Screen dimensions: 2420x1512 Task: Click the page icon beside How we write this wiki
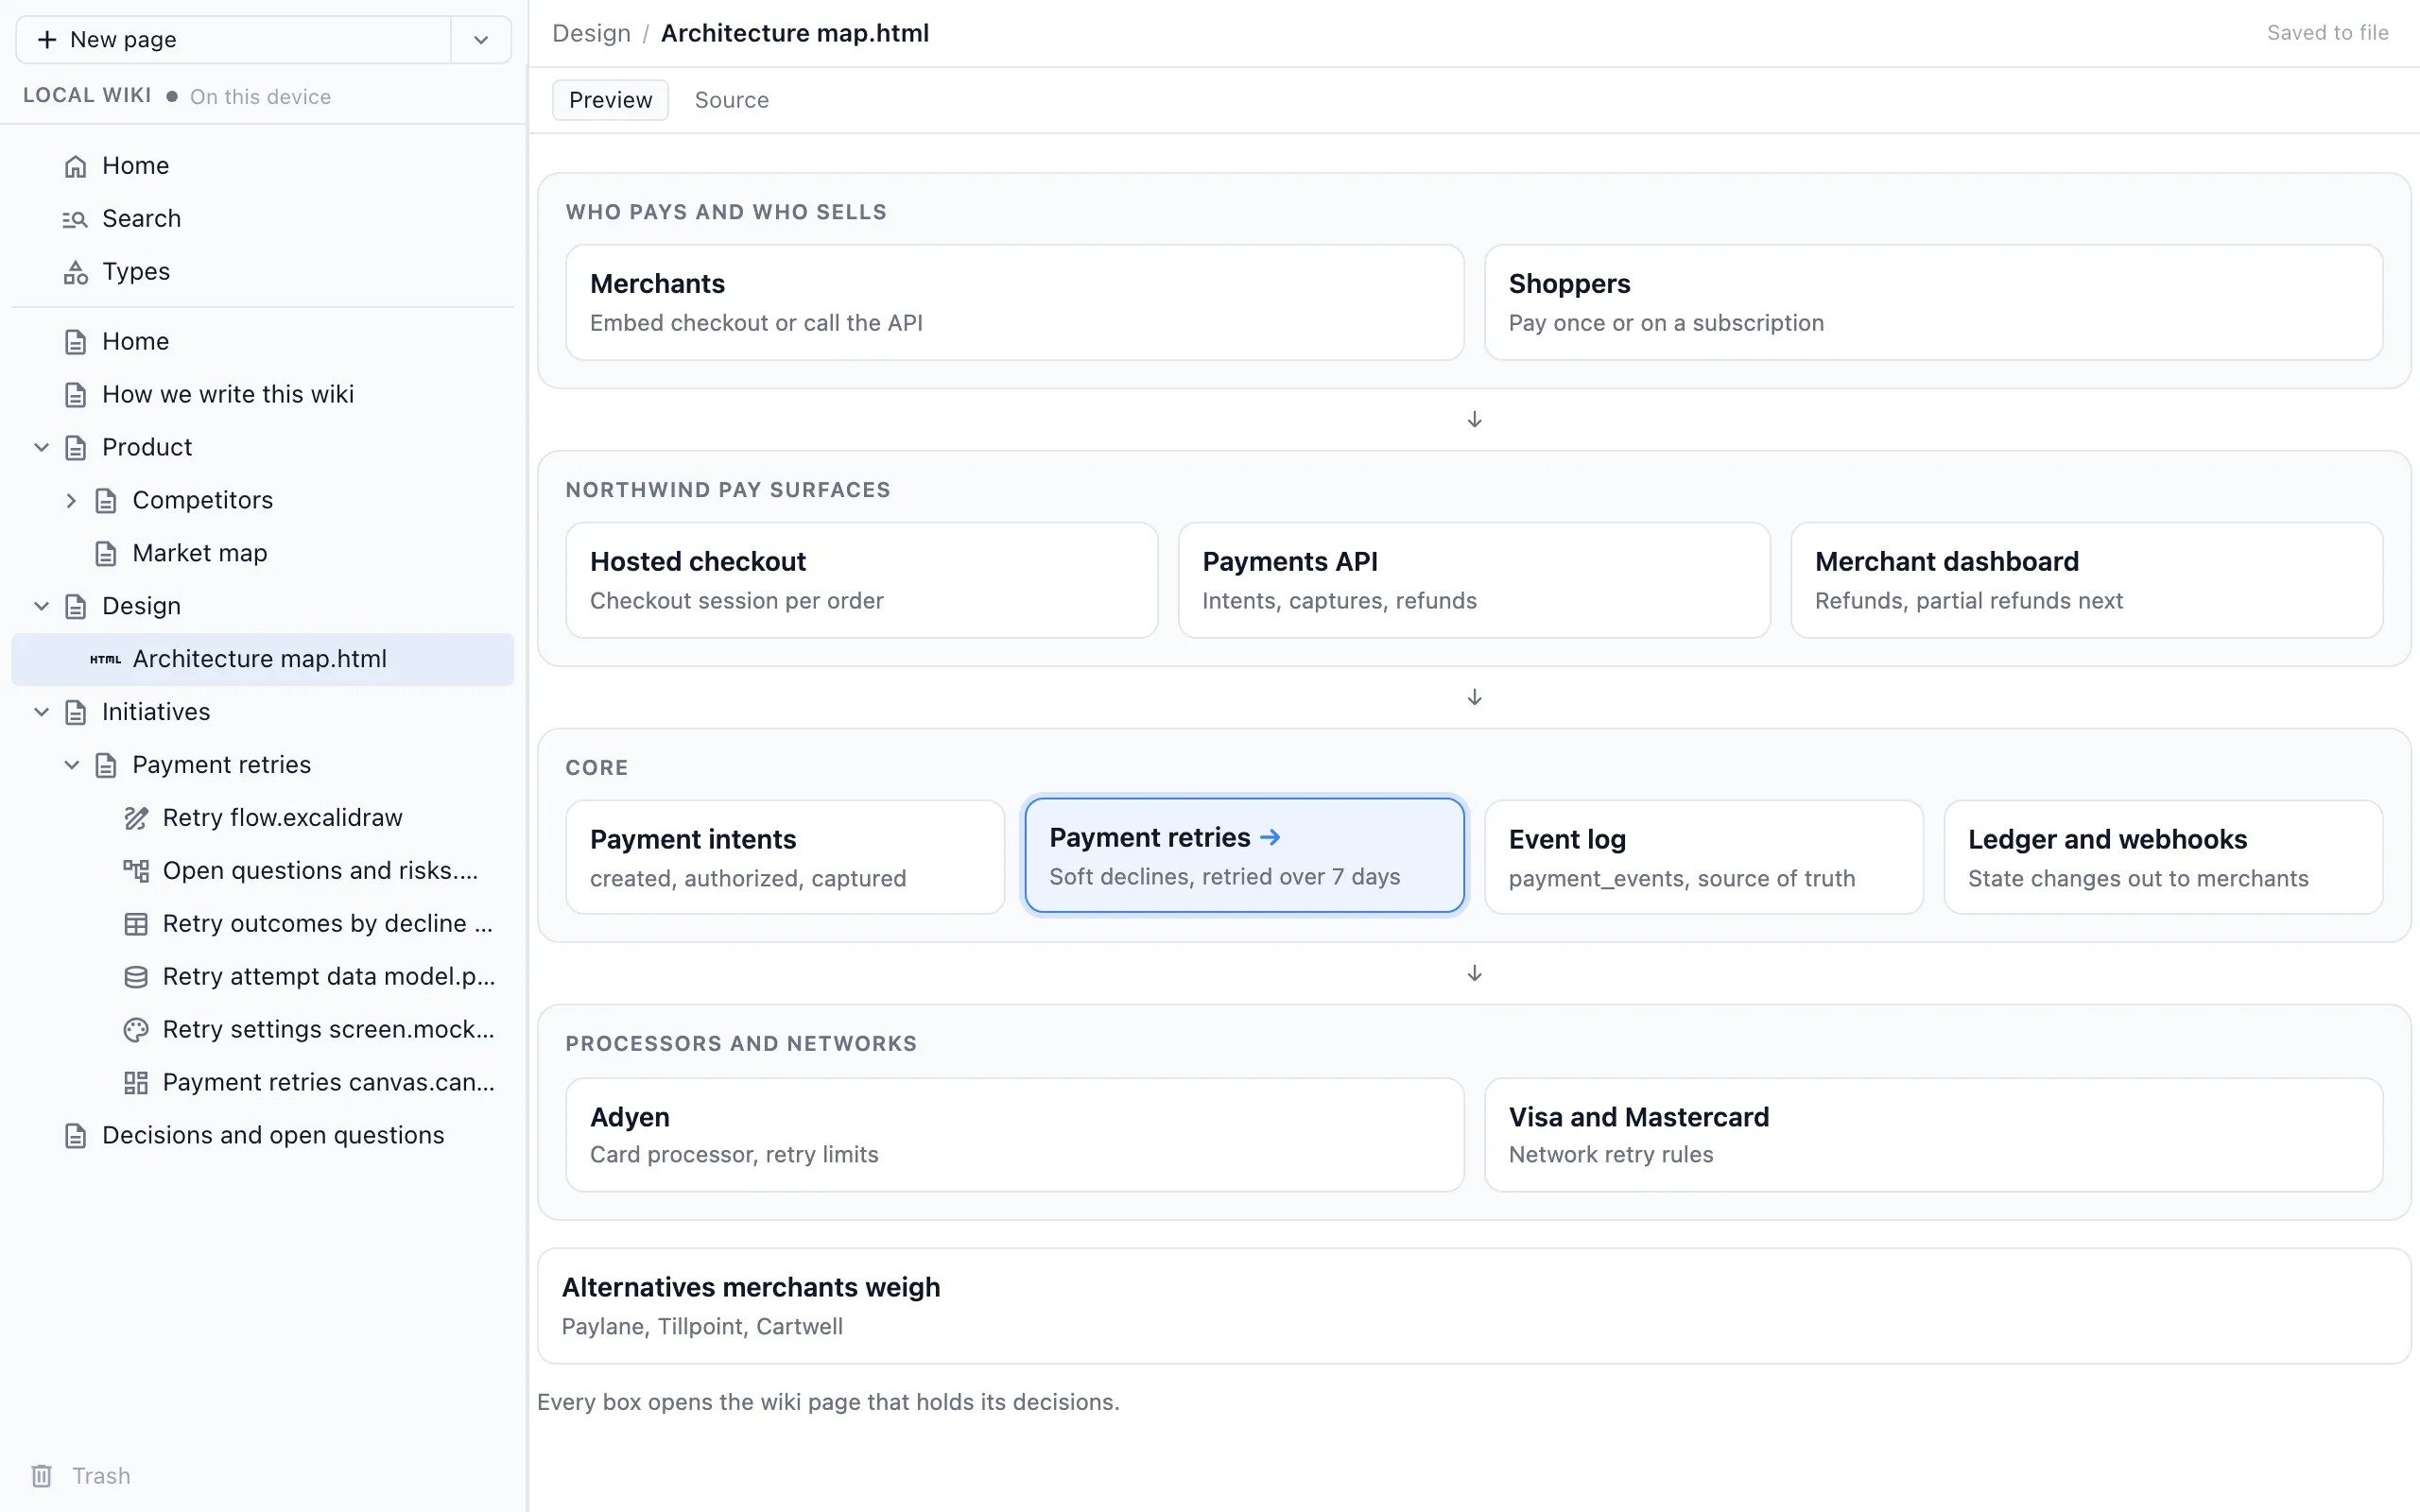75,395
